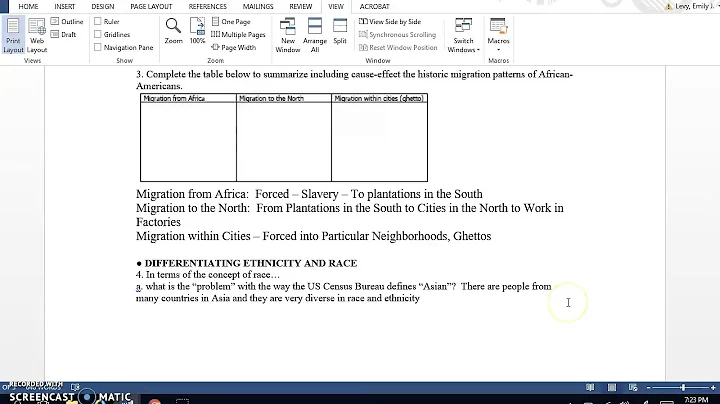Select the Draft view
Screen dimensions: 720x404
click(63, 34)
